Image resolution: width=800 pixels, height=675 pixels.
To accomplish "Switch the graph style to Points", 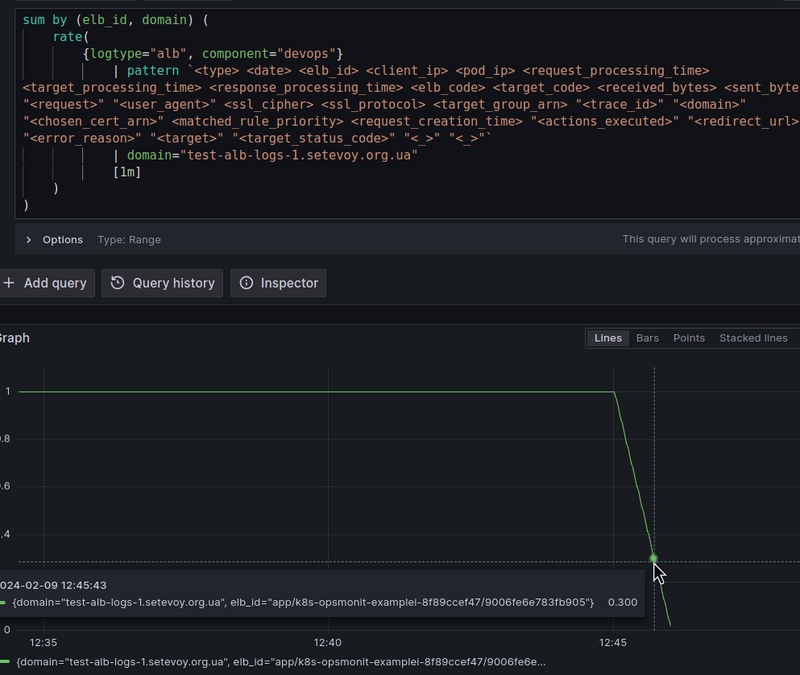I will tap(688, 338).
